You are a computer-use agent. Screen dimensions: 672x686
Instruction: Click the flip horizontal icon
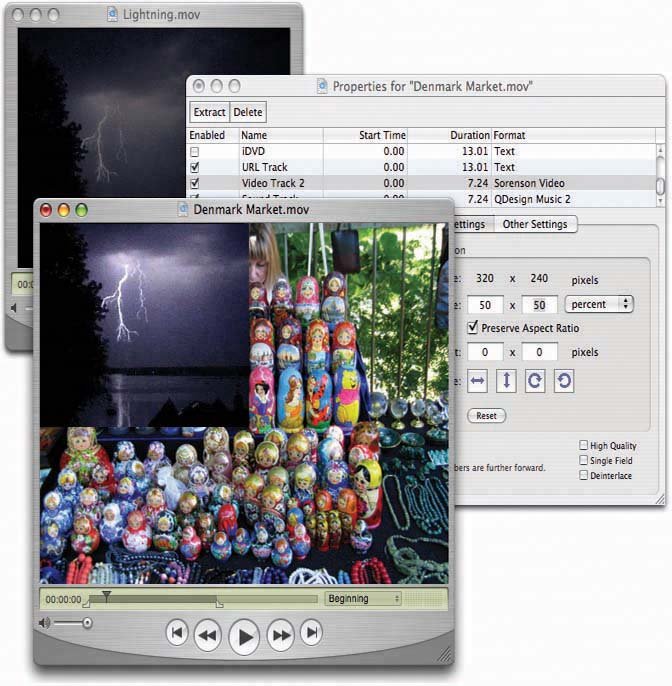click(x=479, y=382)
